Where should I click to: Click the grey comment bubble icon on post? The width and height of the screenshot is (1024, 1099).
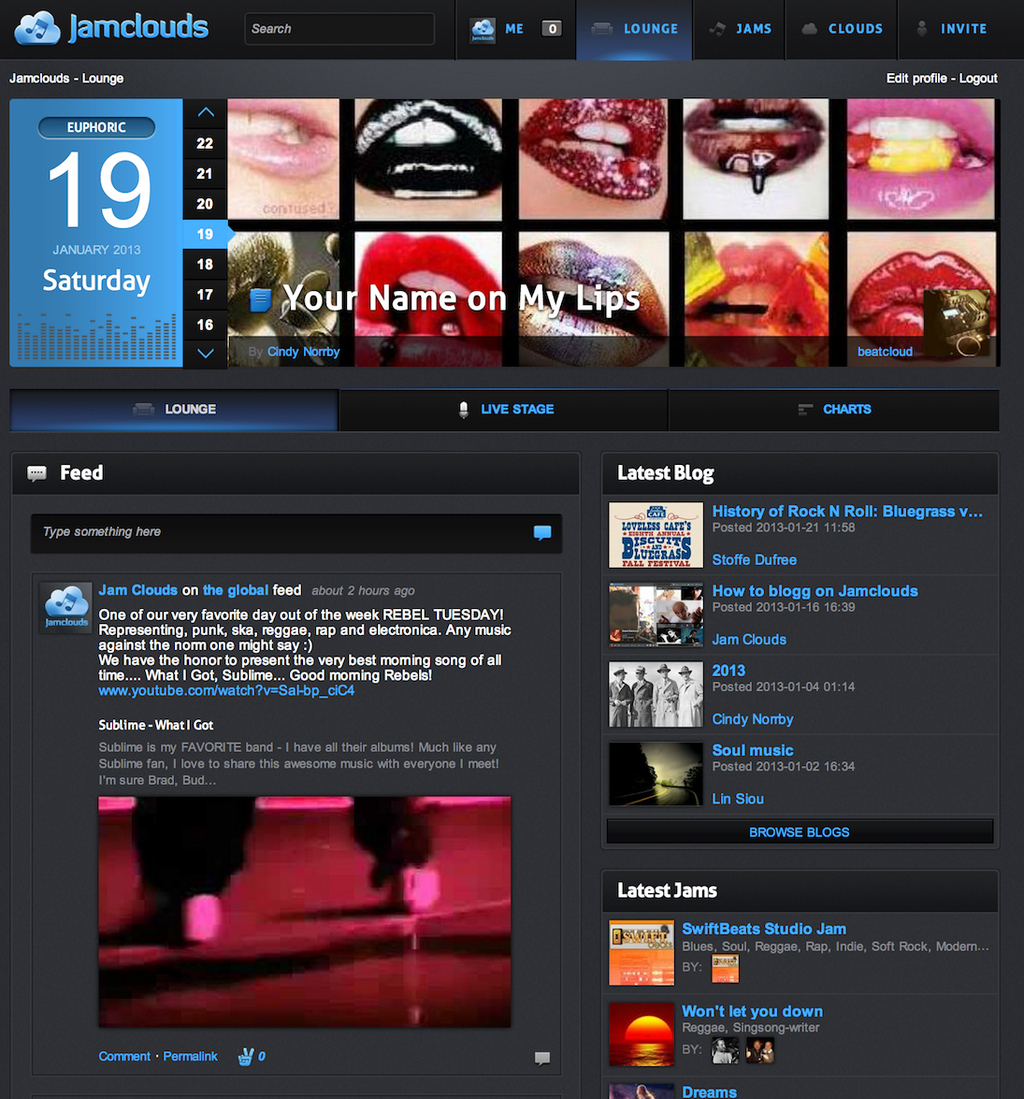[x=542, y=1058]
